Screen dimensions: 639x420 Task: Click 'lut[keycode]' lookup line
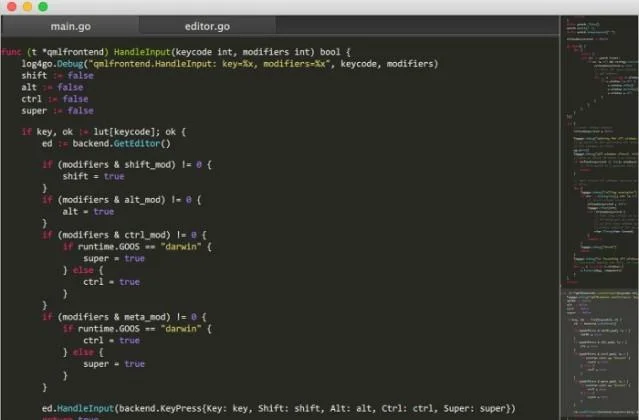click(x=104, y=132)
